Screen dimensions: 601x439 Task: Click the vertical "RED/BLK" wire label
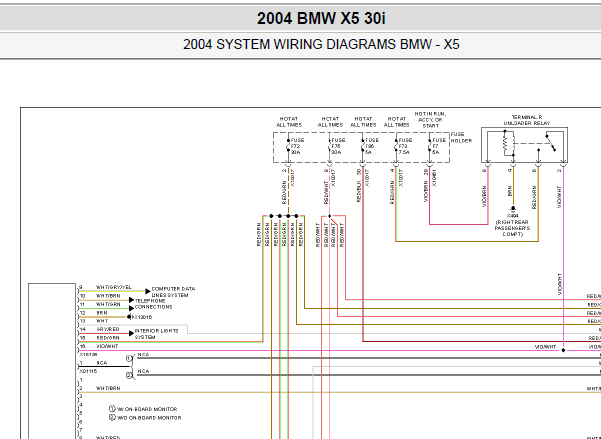(359, 191)
